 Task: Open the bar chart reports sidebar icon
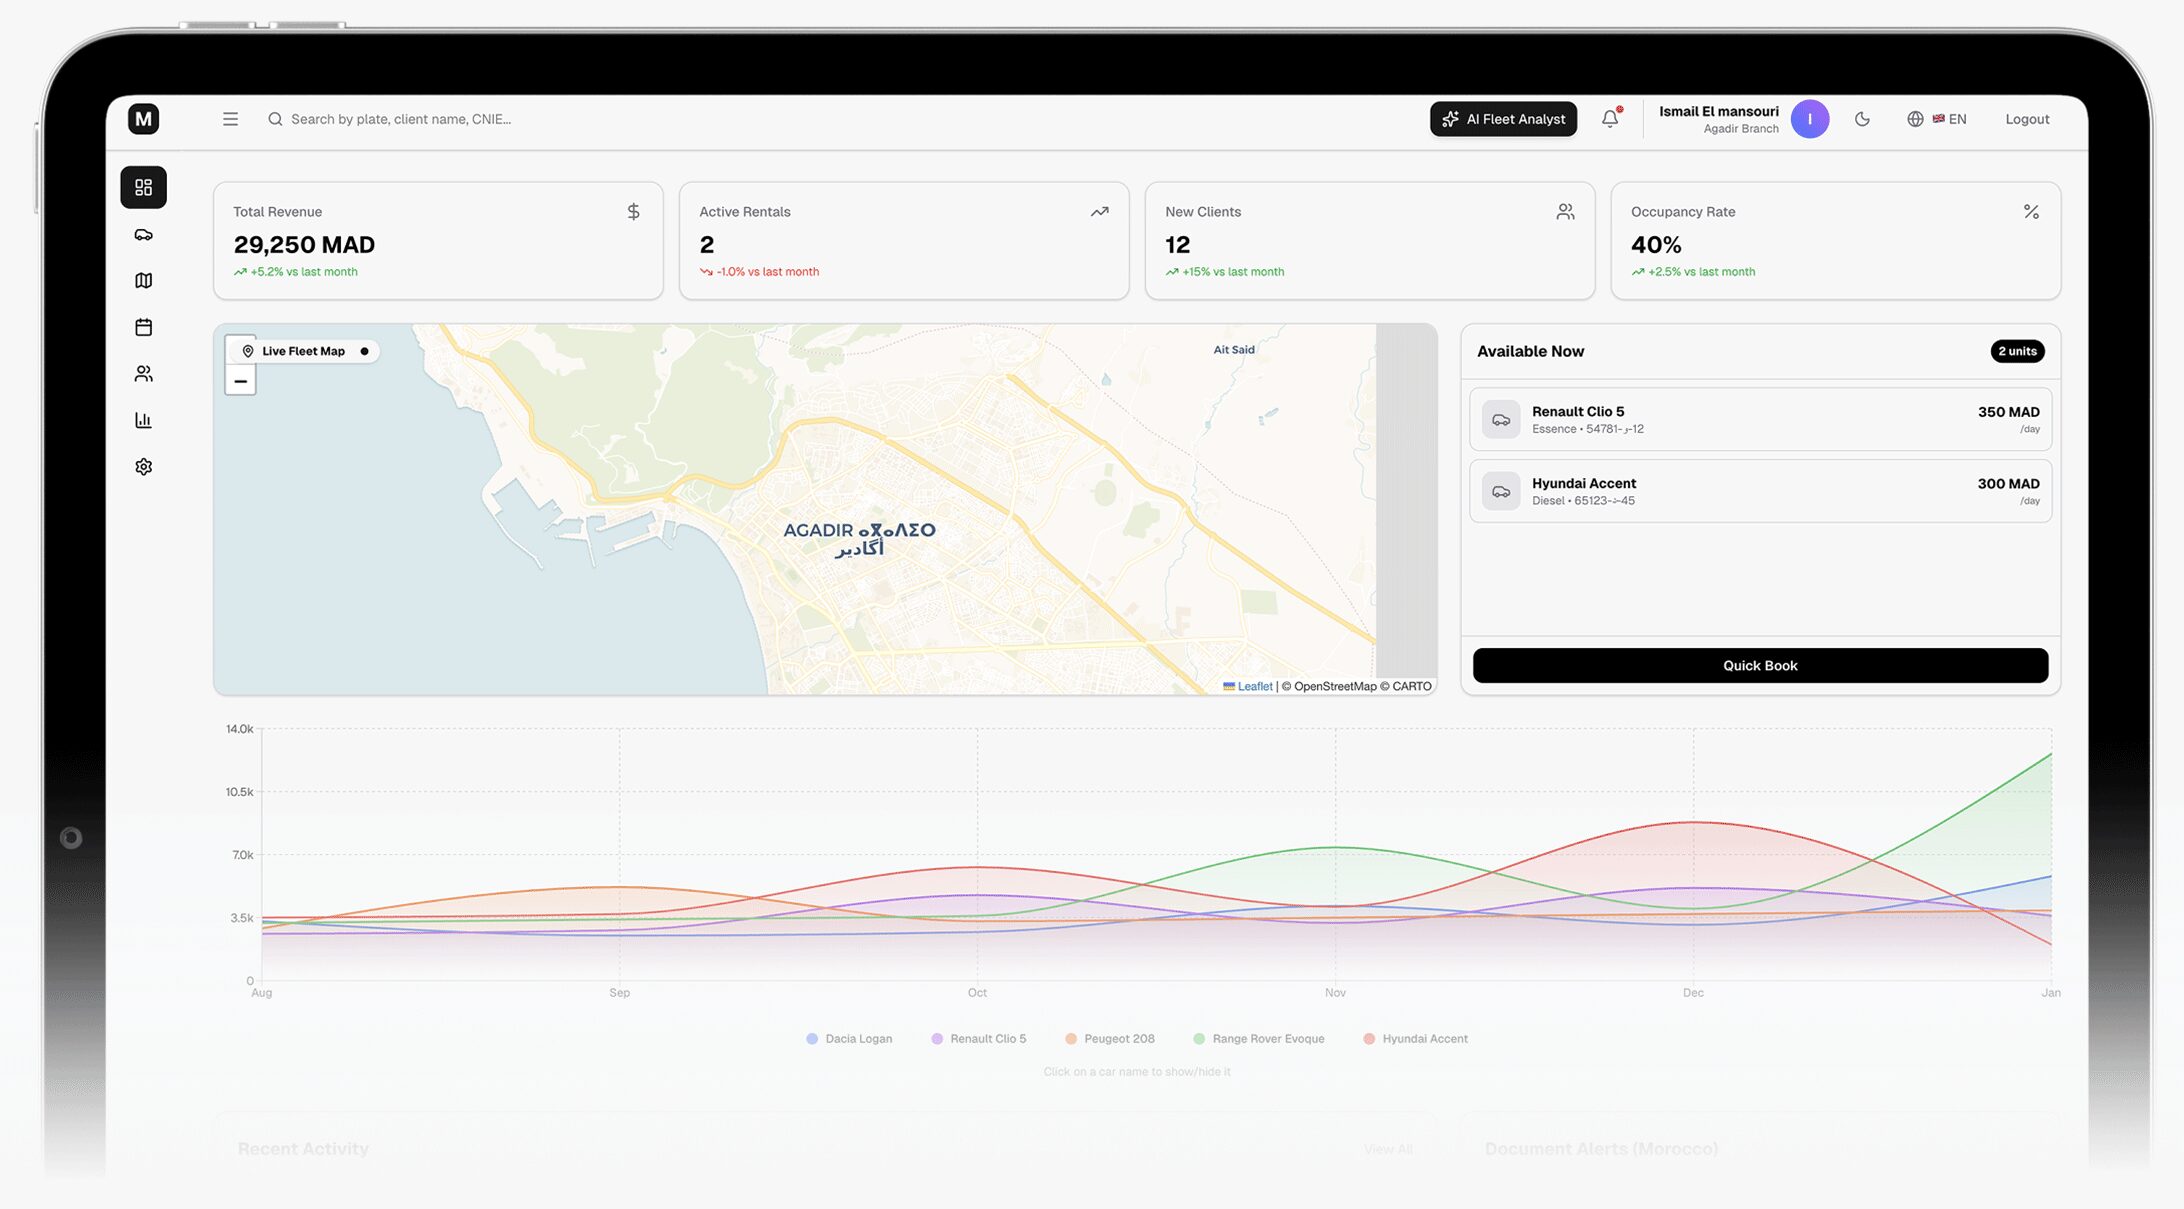click(143, 420)
